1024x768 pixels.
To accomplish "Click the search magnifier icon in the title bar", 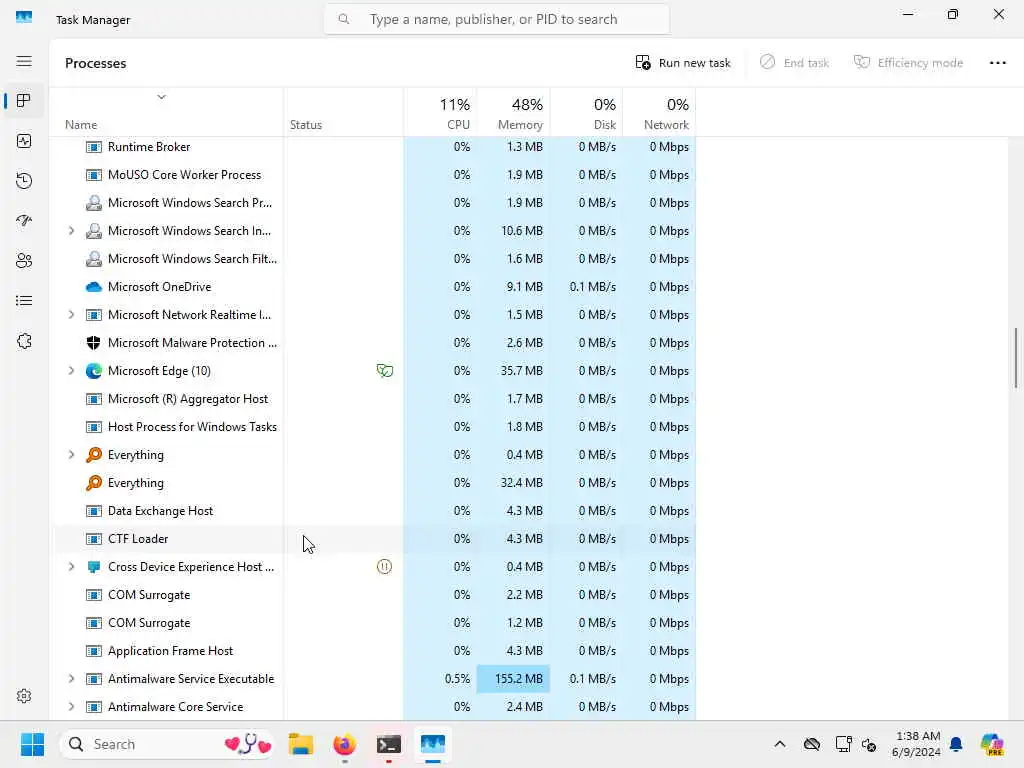I will 344,20.
